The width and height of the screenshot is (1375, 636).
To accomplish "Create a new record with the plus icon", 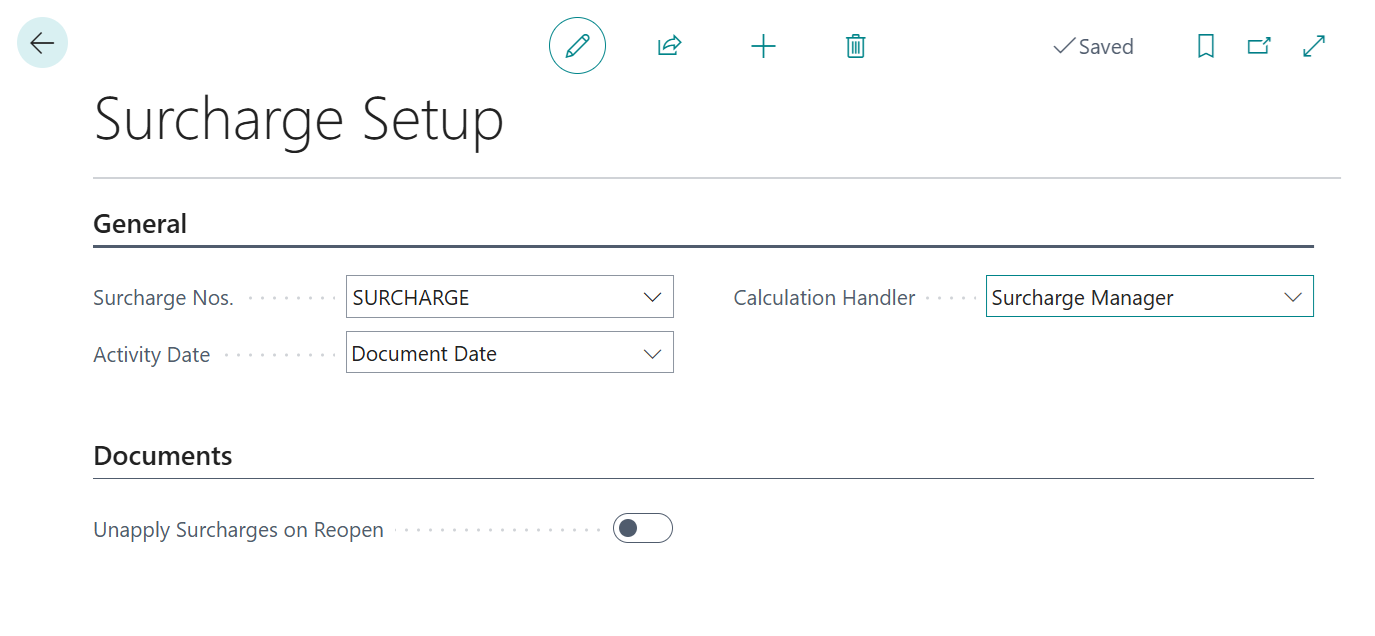I will coord(763,45).
